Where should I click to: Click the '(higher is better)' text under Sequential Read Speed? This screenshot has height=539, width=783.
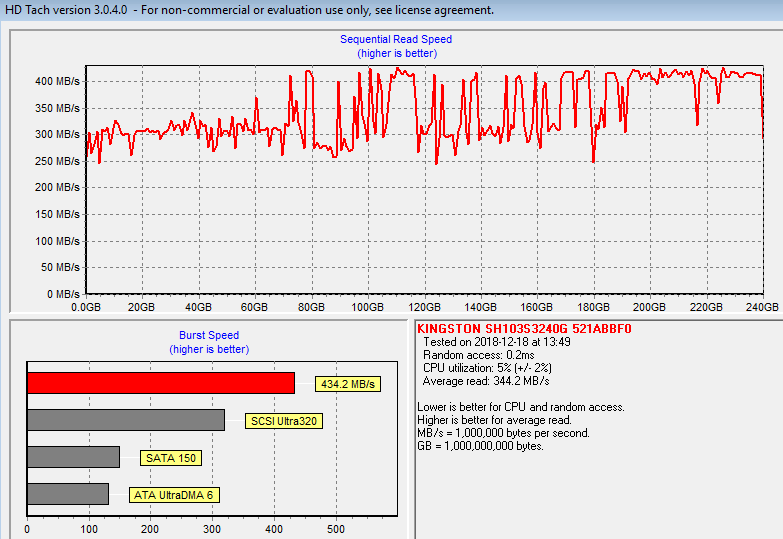click(x=397, y=53)
